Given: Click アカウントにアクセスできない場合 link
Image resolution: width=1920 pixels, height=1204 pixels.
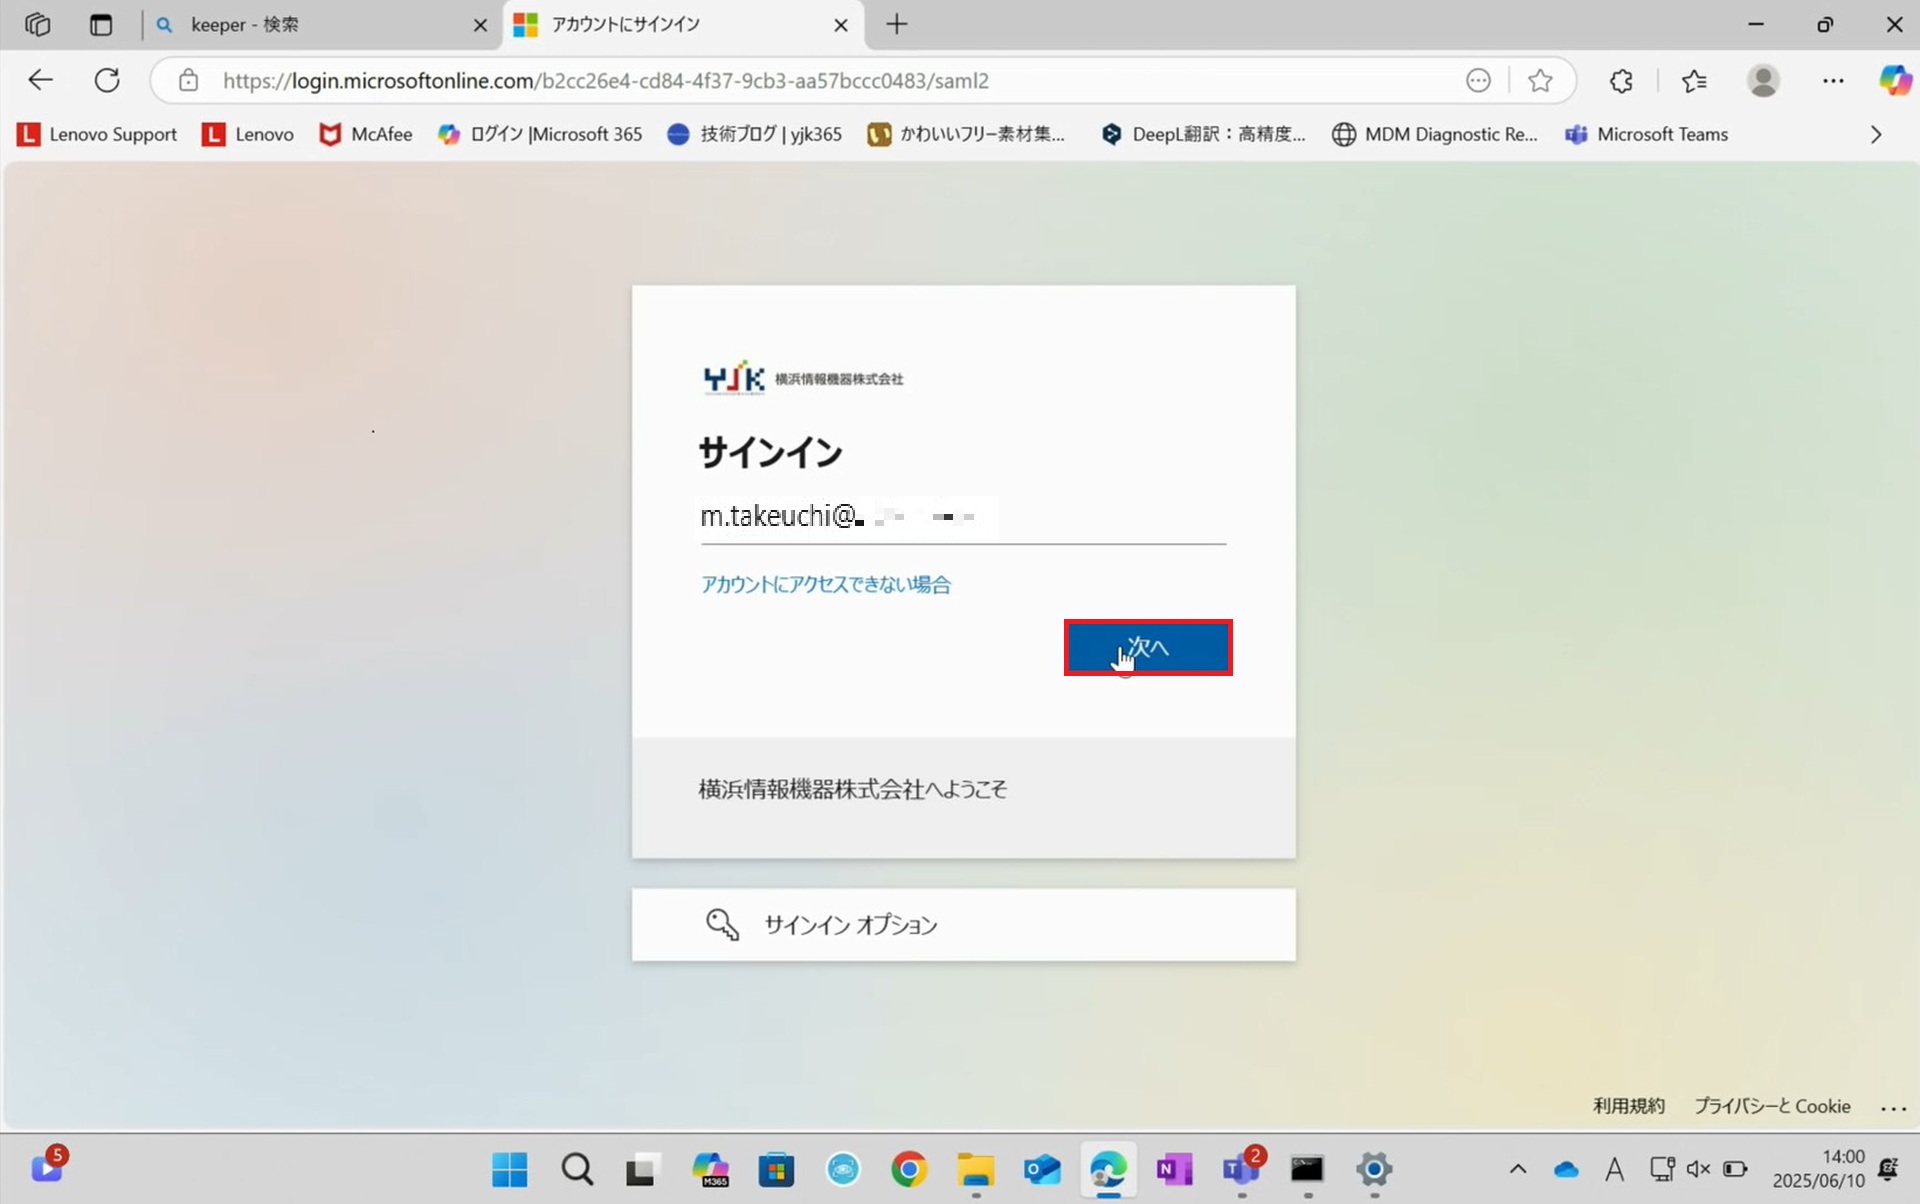Looking at the screenshot, I should pyautogui.click(x=825, y=584).
